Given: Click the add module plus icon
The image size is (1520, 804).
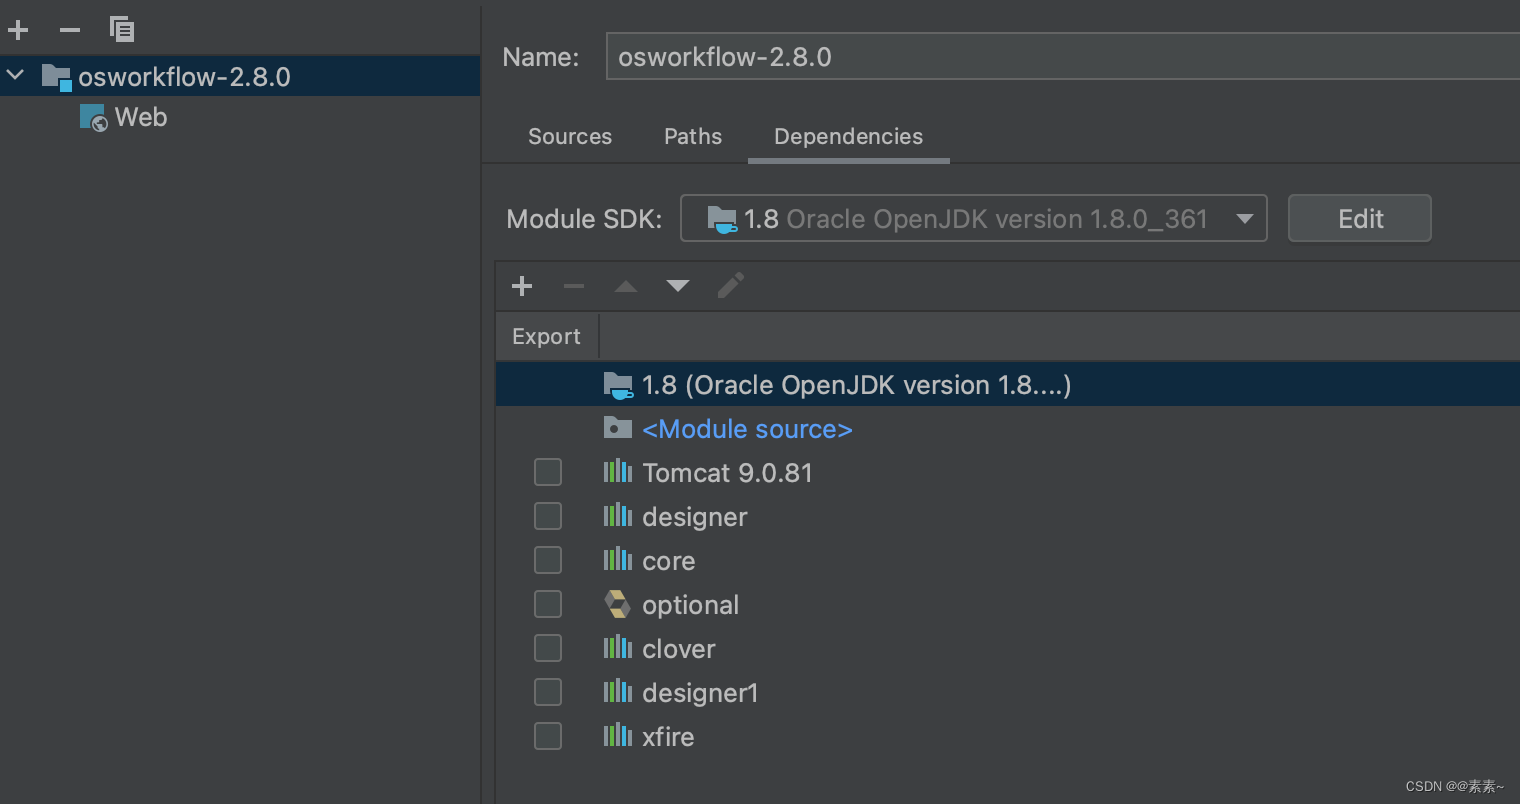Looking at the screenshot, I should (18, 29).
